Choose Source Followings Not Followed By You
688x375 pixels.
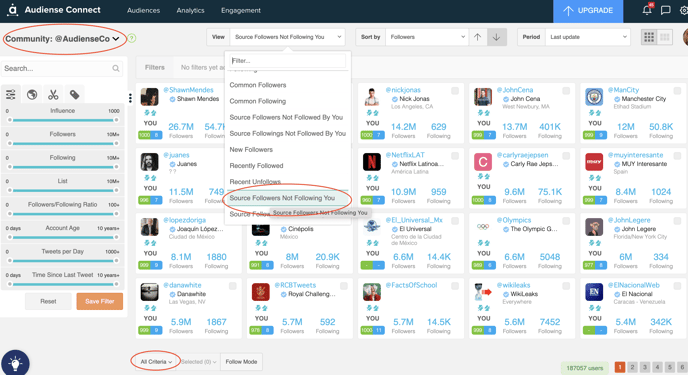(287, 134)
